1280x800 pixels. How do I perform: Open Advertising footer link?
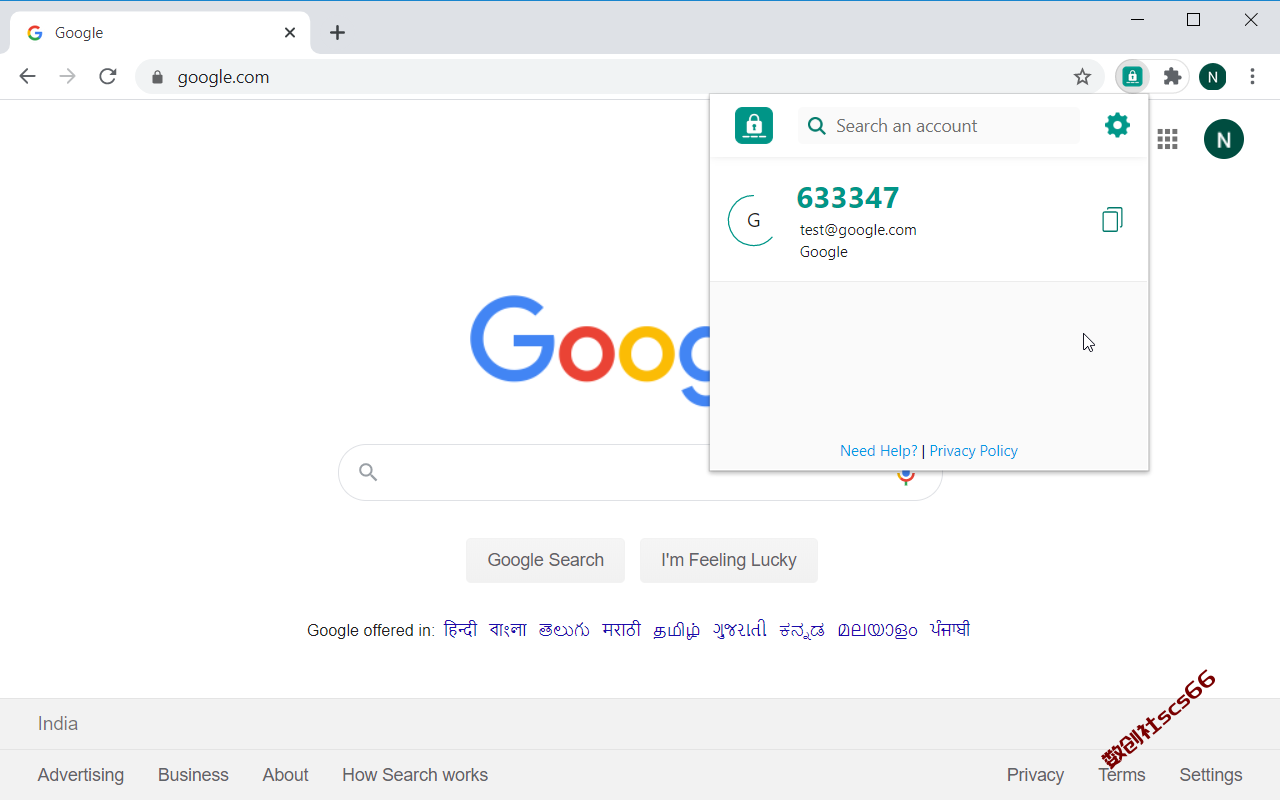(81, 775)
